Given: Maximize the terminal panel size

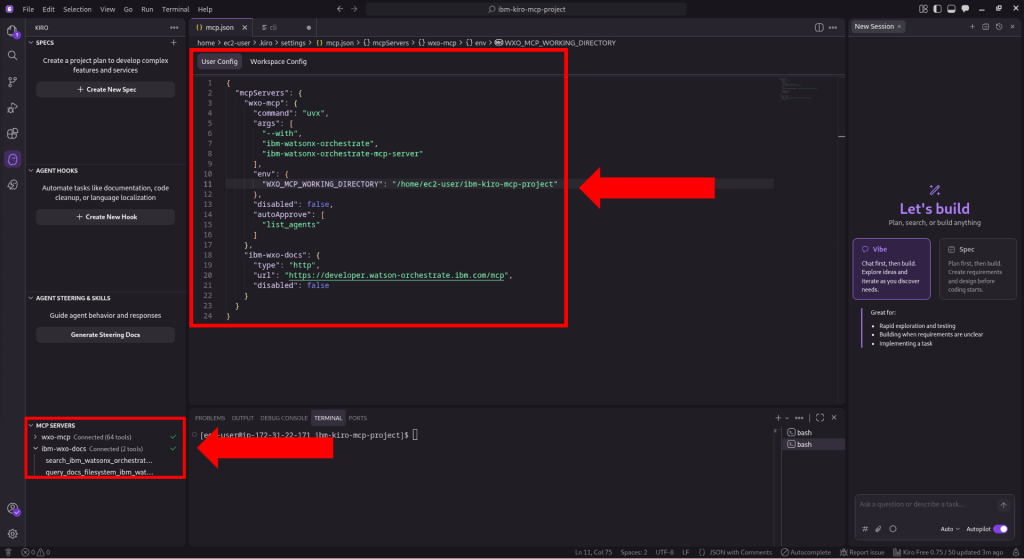Looking at the screenshot, I should pos(820,418).
